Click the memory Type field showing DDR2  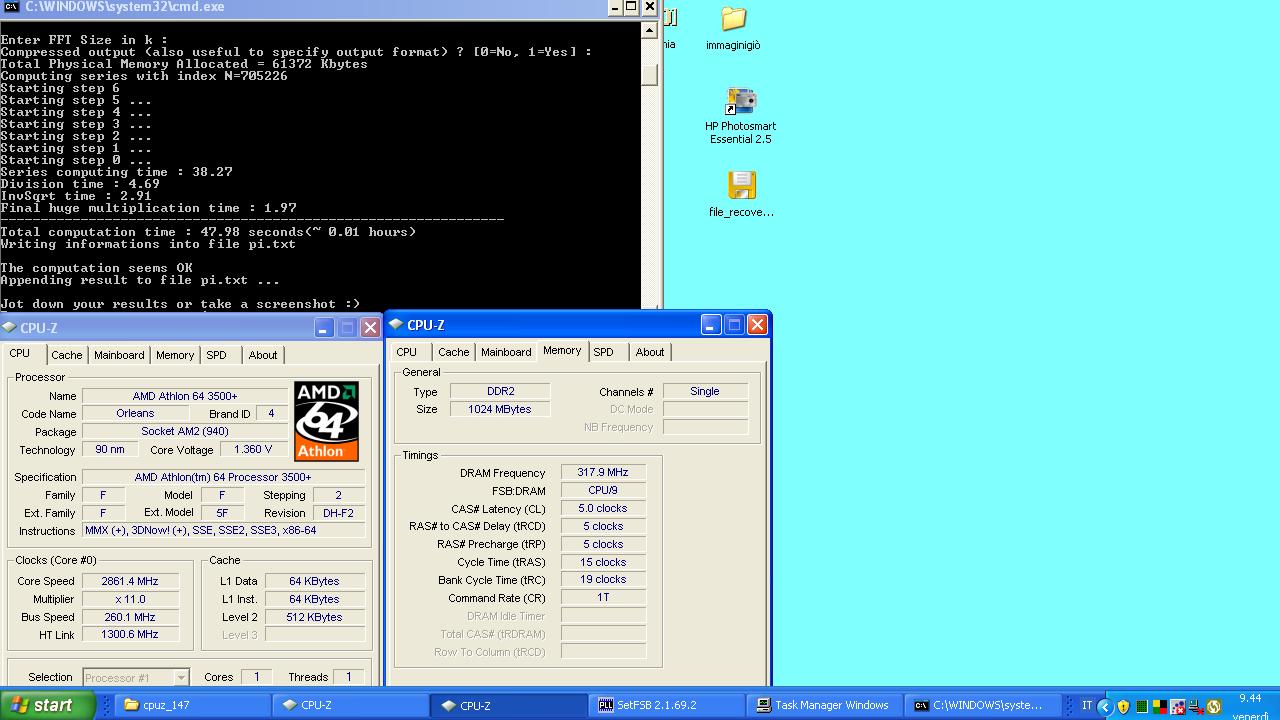pos(500,391)
